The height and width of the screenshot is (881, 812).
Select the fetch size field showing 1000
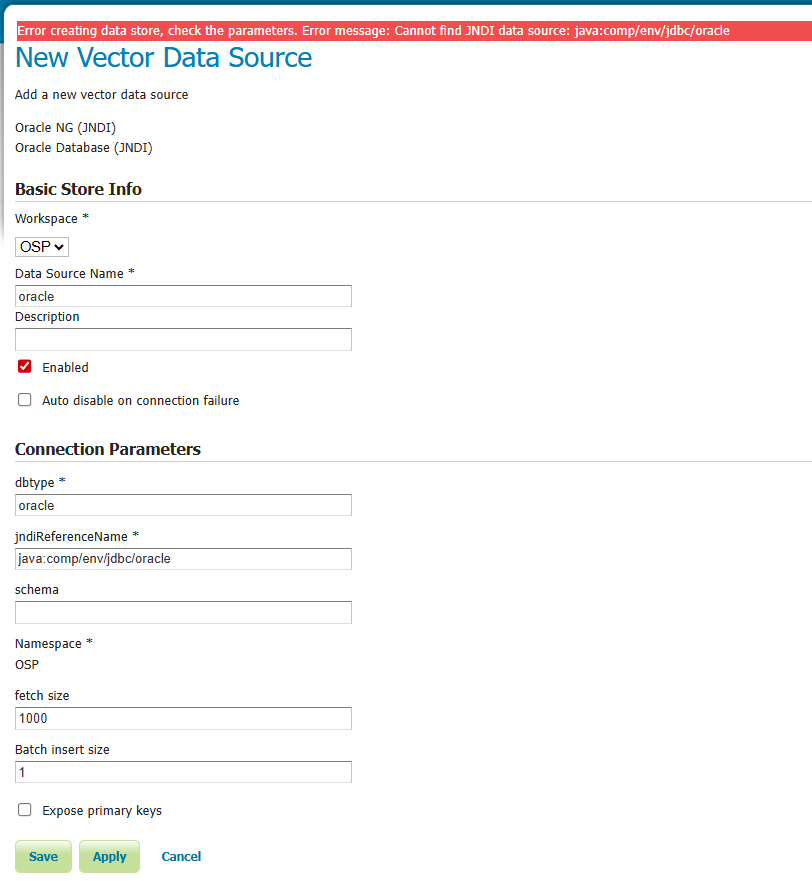click(183, 718)
